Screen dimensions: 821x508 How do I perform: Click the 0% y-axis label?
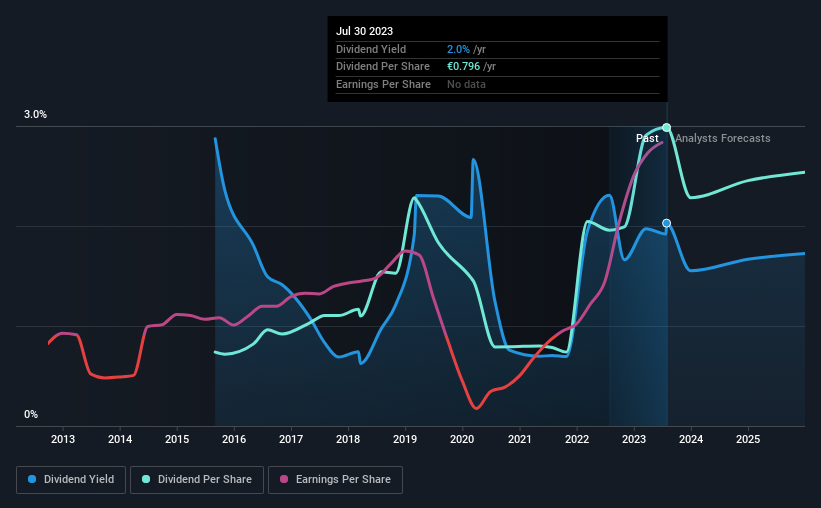click(x=31, y=414)
